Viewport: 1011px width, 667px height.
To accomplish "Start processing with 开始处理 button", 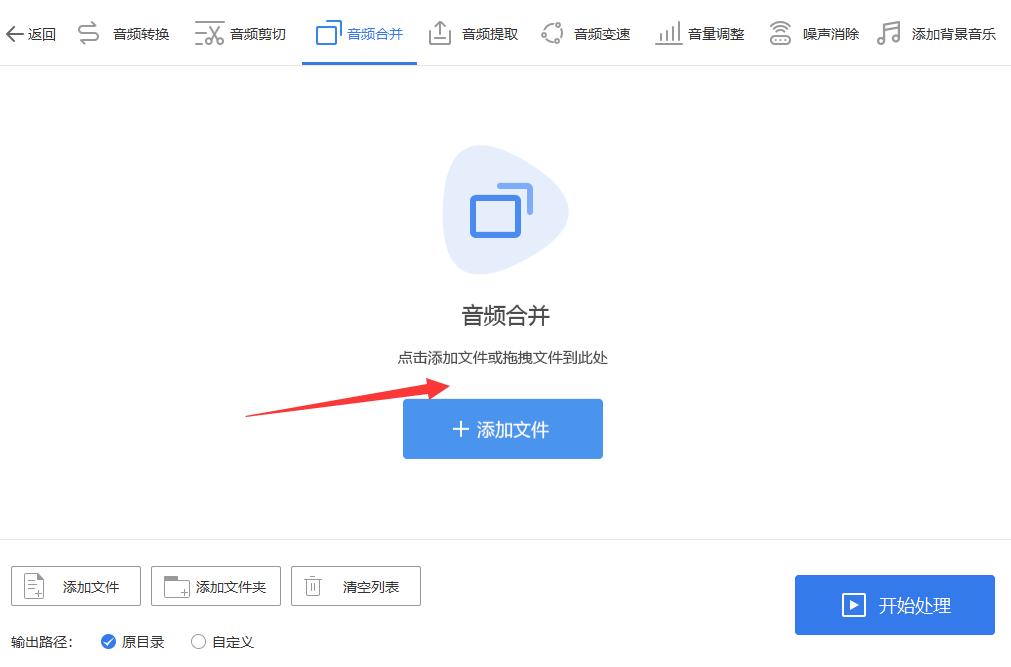I will 894,604.
